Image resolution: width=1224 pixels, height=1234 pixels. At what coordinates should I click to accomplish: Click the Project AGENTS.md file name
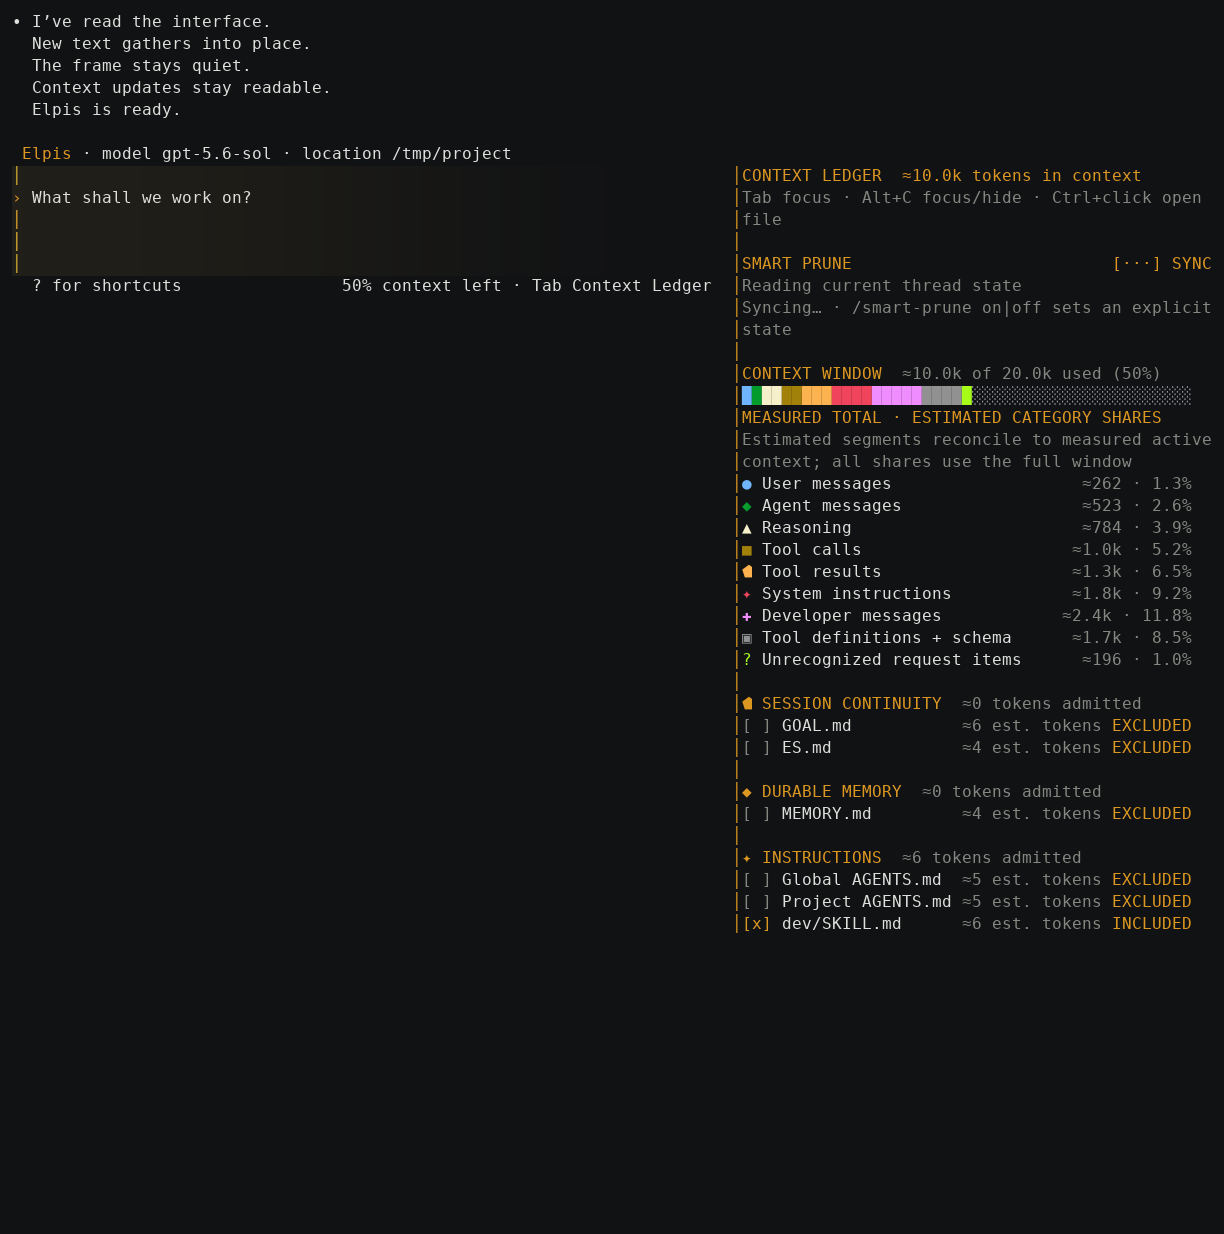(x=867, y=902)
